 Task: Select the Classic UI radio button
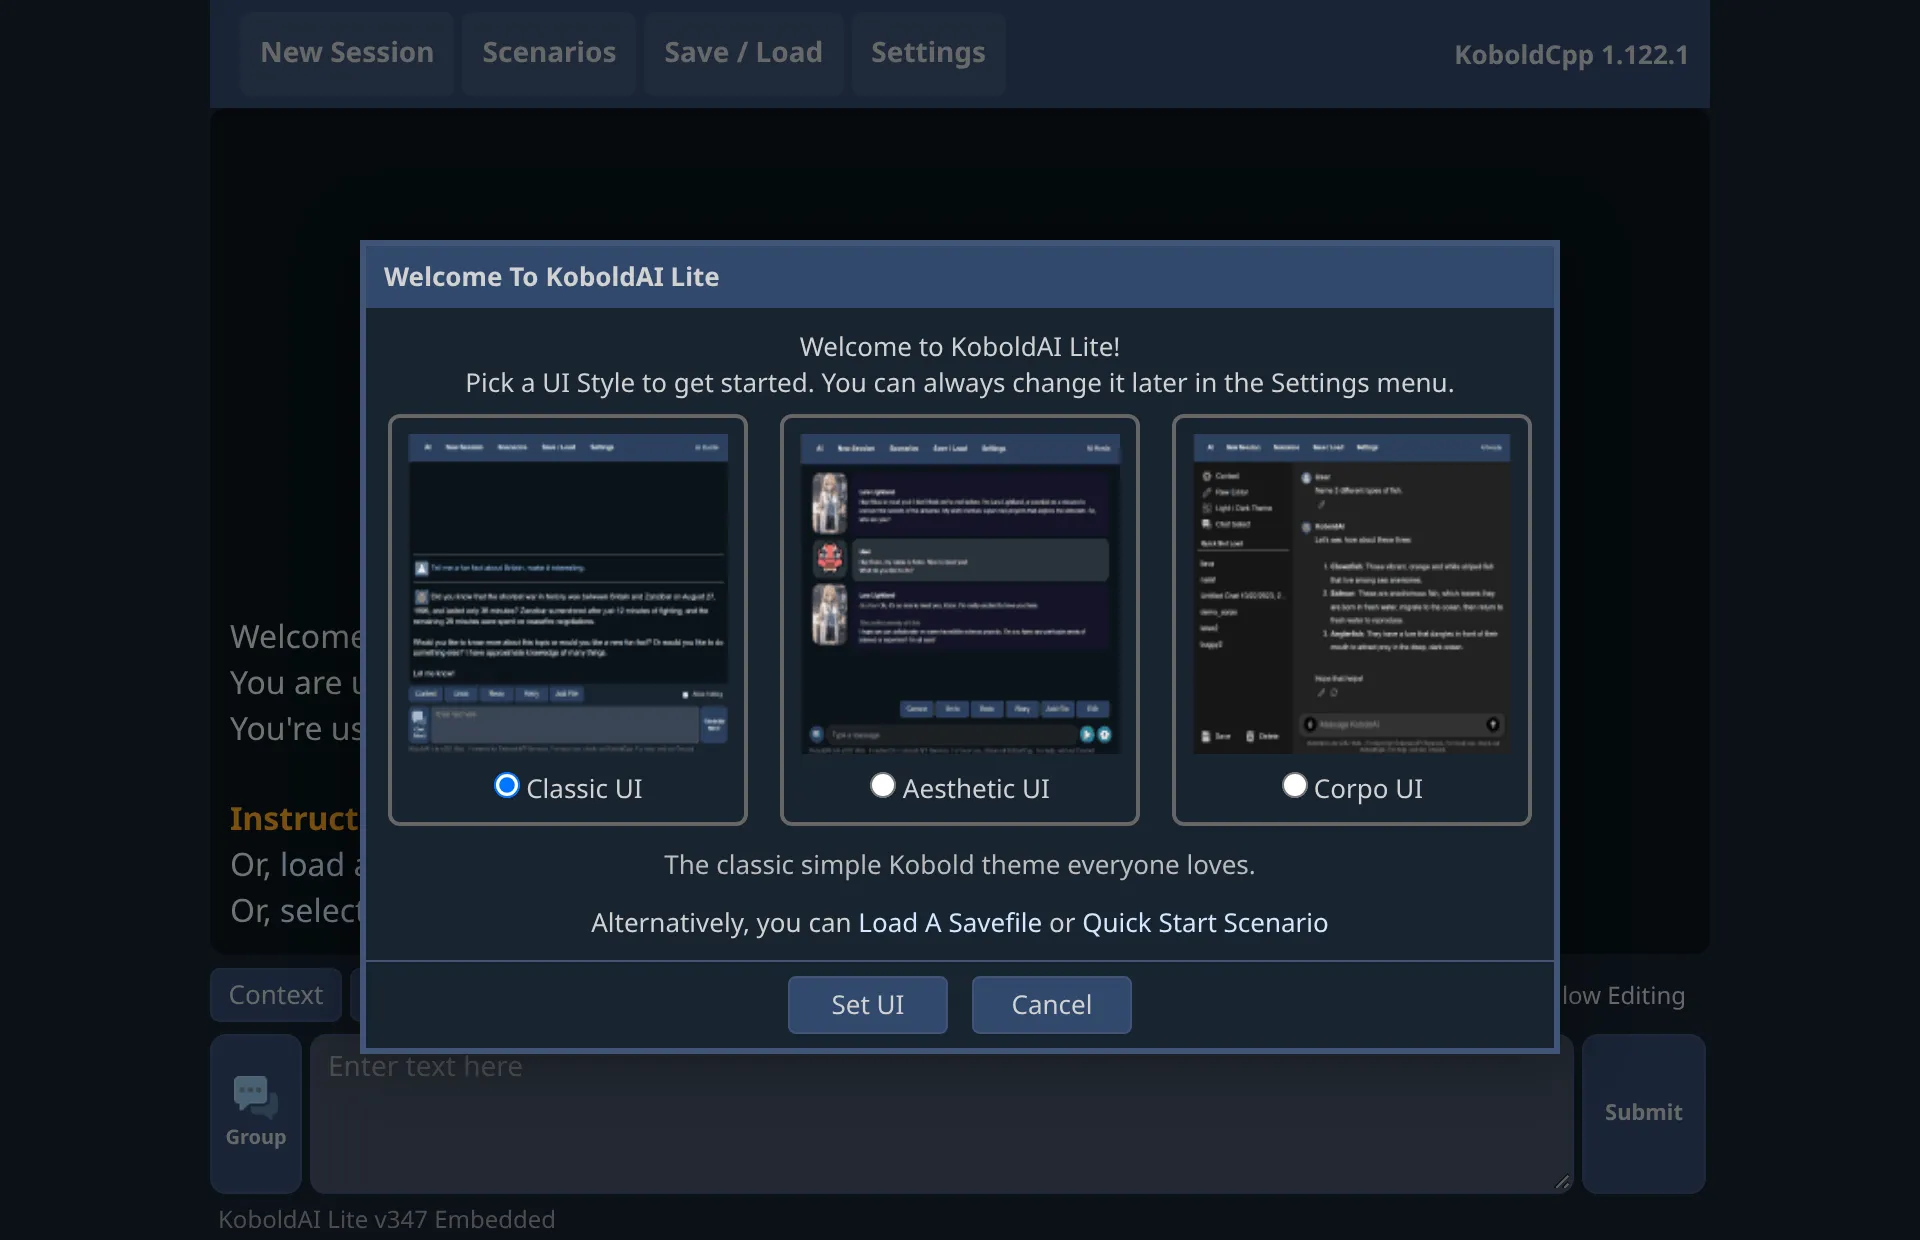(x=507, y=786)
